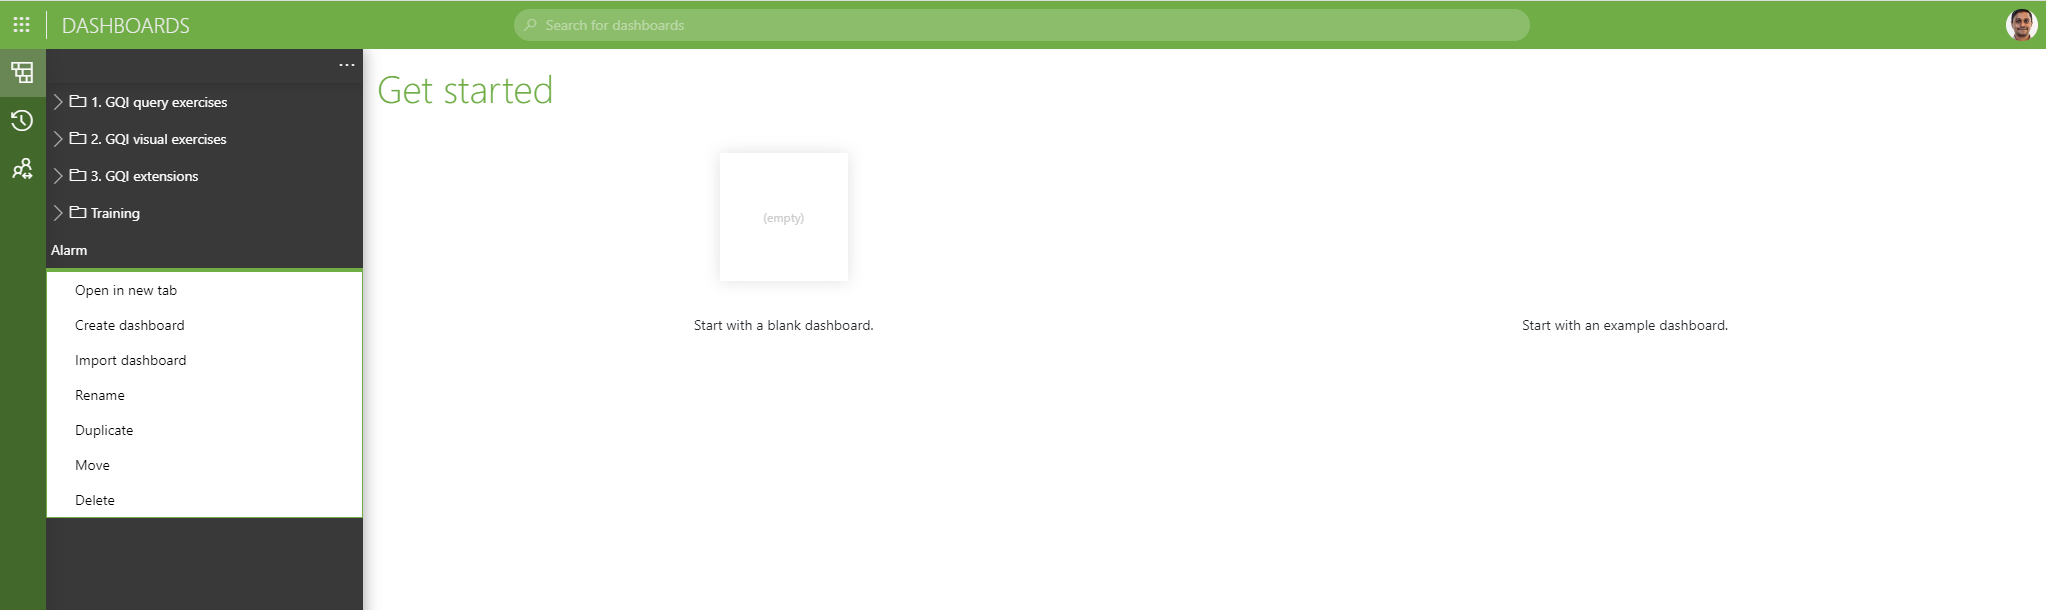Open the recent history sidebar icon
Image resolution: width=2046 pixels, height=610 pixels.
(x=22, y=121)
